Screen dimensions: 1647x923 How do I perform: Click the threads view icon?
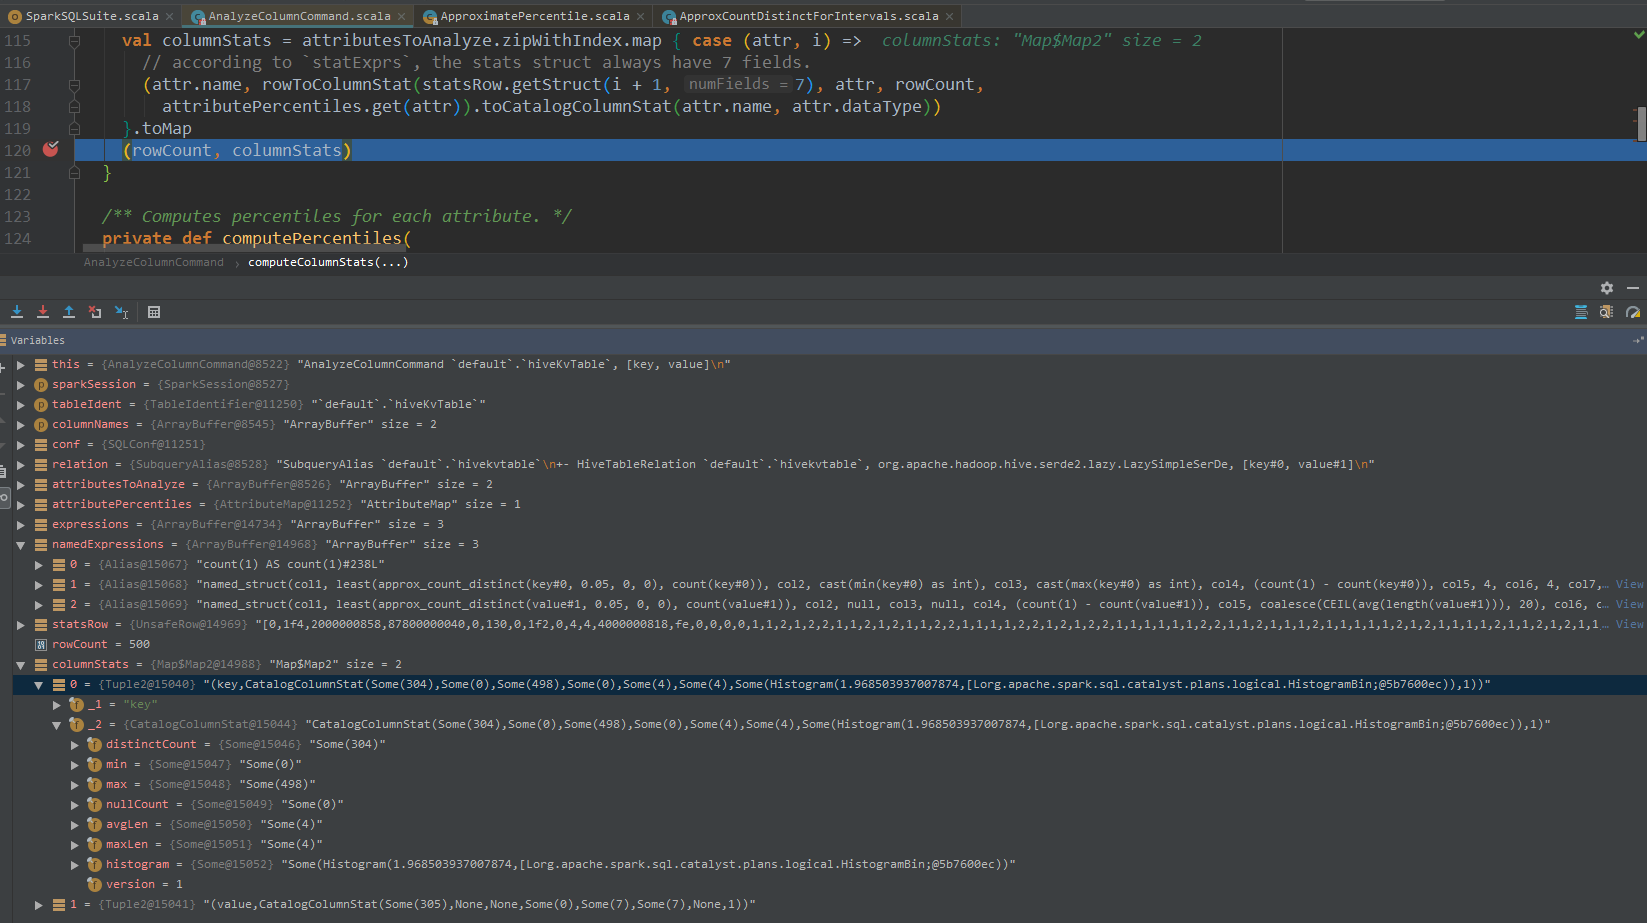(1581, 312)
